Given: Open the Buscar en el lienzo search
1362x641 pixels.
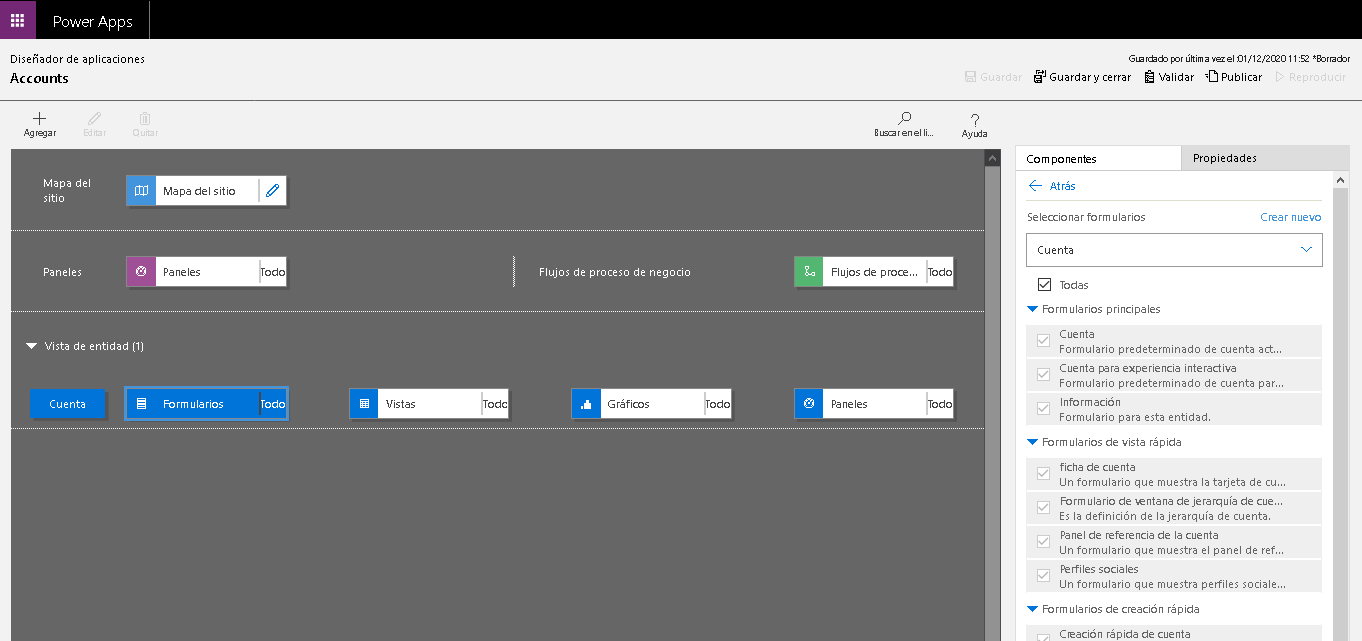Looking at the screenshot, I should [904, 118].
